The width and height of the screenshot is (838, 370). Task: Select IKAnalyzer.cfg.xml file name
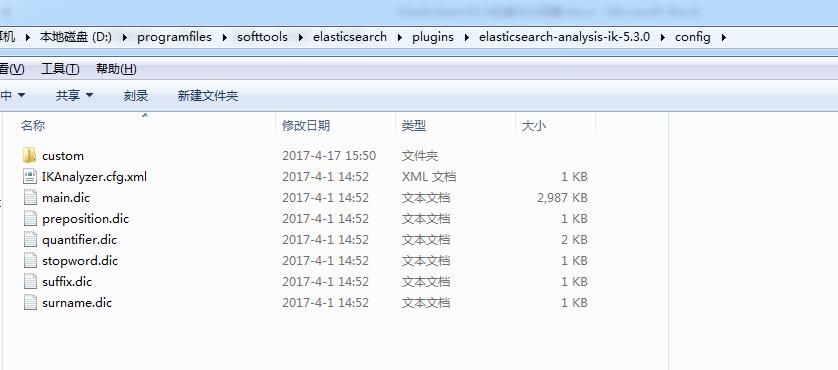(94, 176)
